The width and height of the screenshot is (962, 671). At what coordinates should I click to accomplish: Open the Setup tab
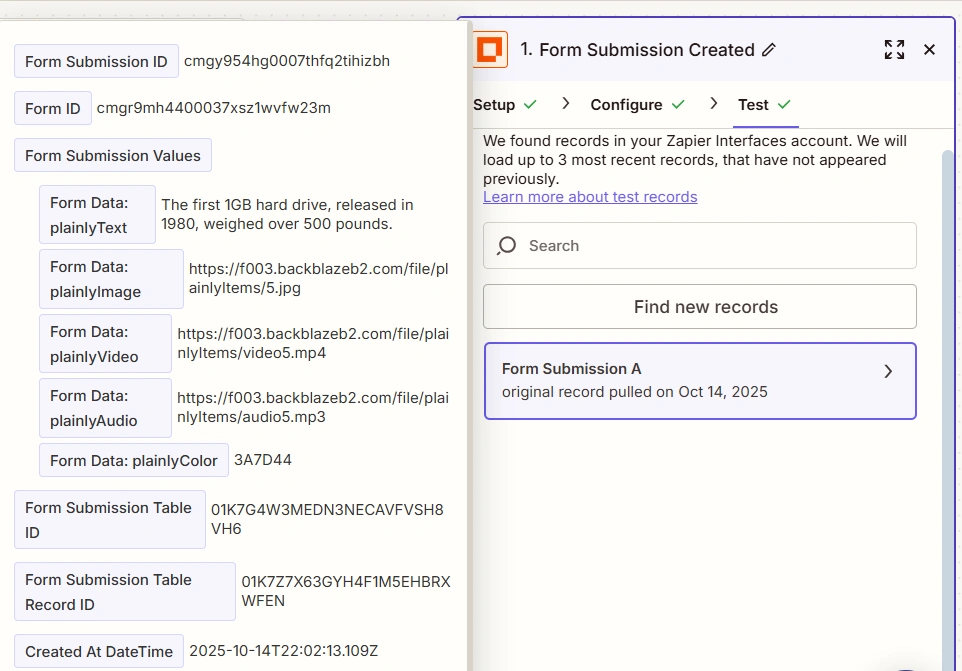tap(494, 105)
